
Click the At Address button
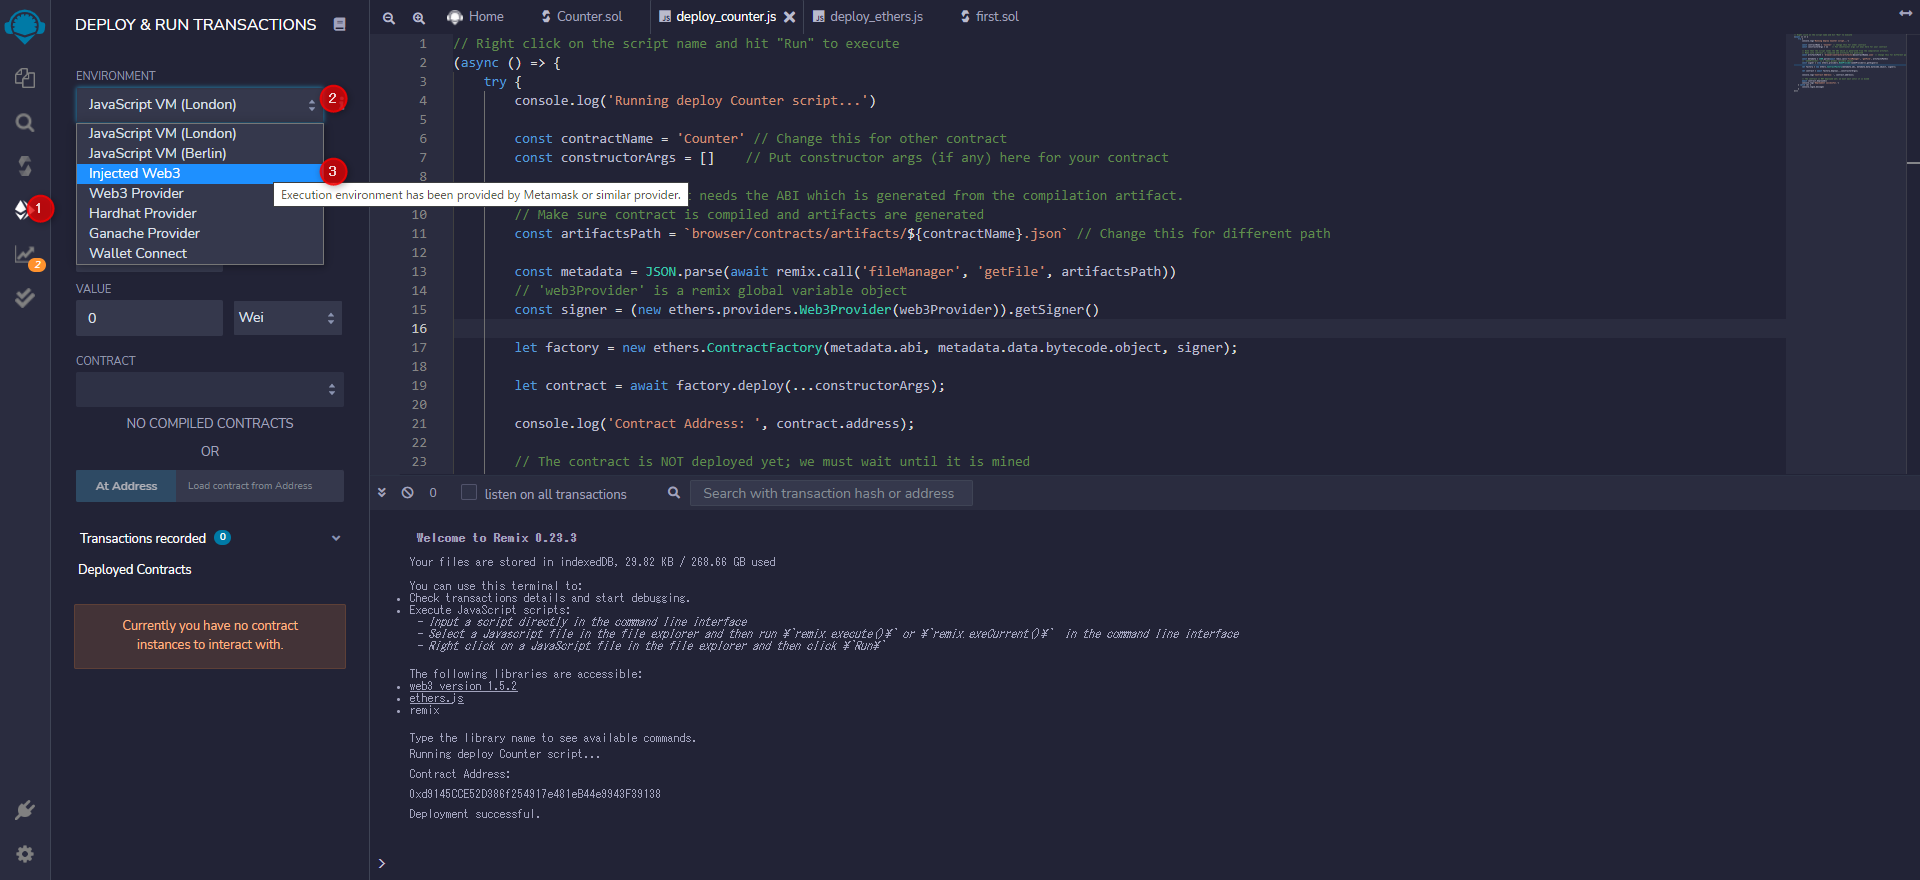tap(126, 486)
